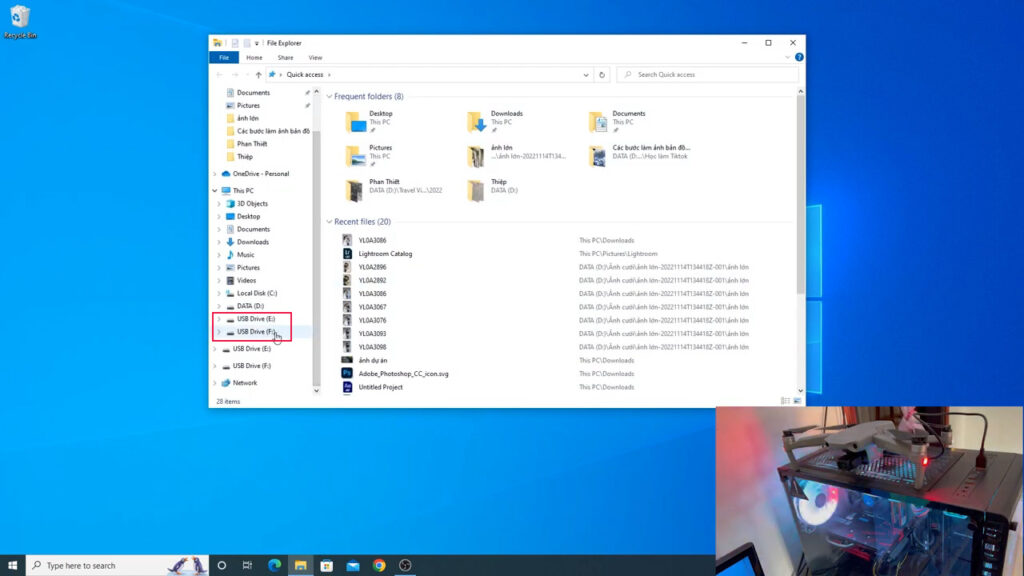Expand the DATA (D:) tree node
The image size is (1024, 576).
[219, 306]
